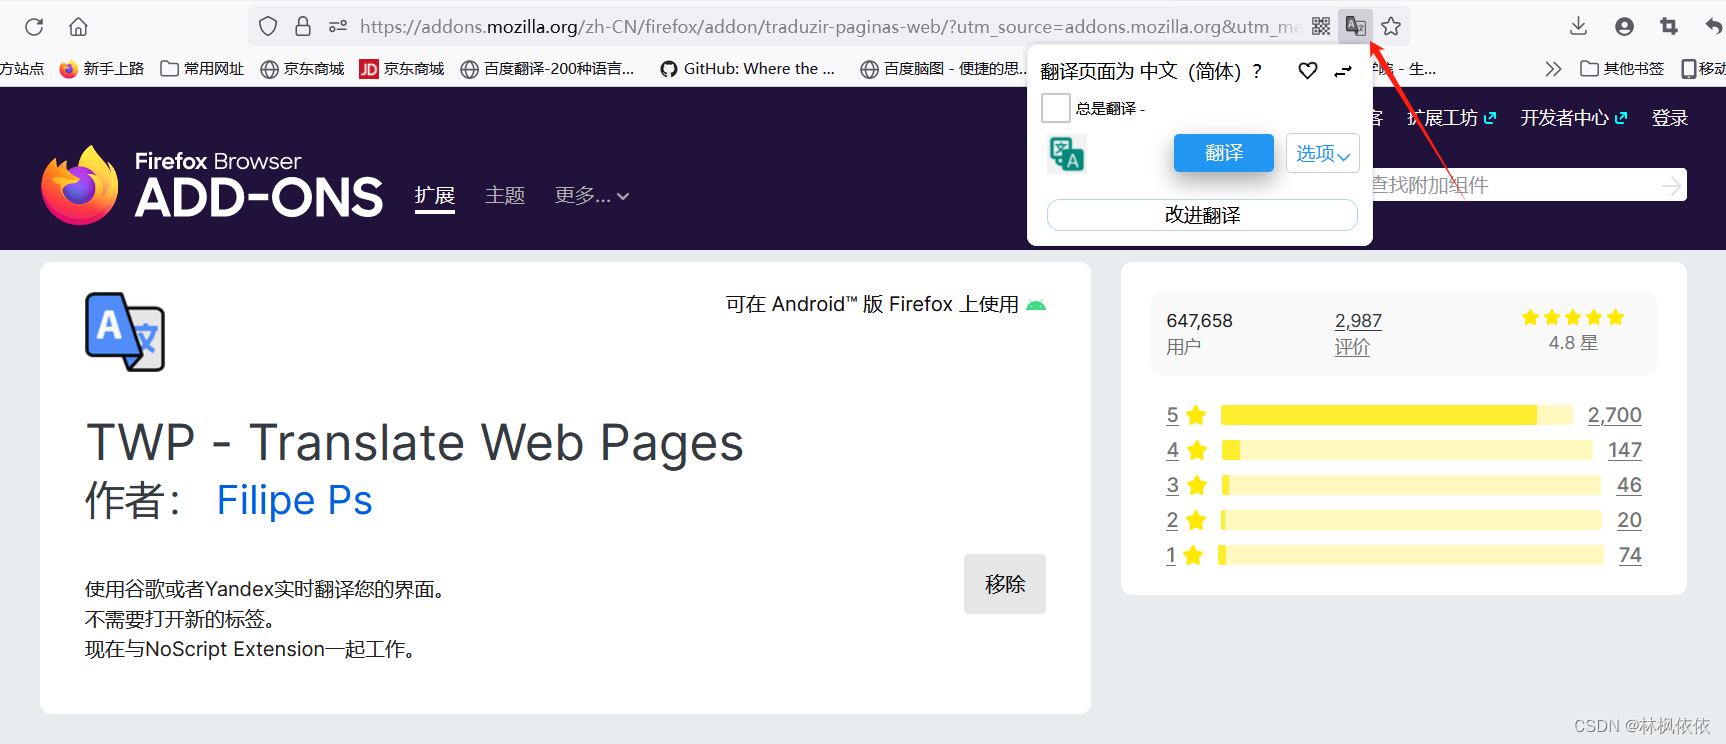This screenshot has height=744, width=1726.
Task: Bookmark this page with the star icon
Action: click(x=1391, y=27)
